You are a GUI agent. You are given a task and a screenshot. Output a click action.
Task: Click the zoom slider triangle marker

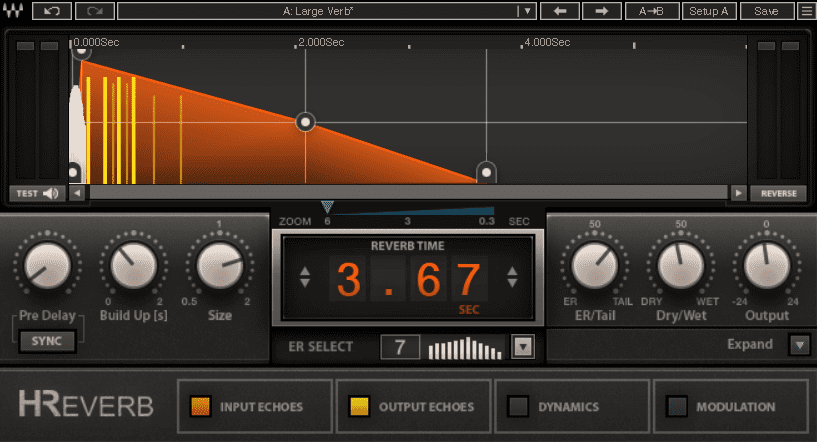(x=327, y=207)
